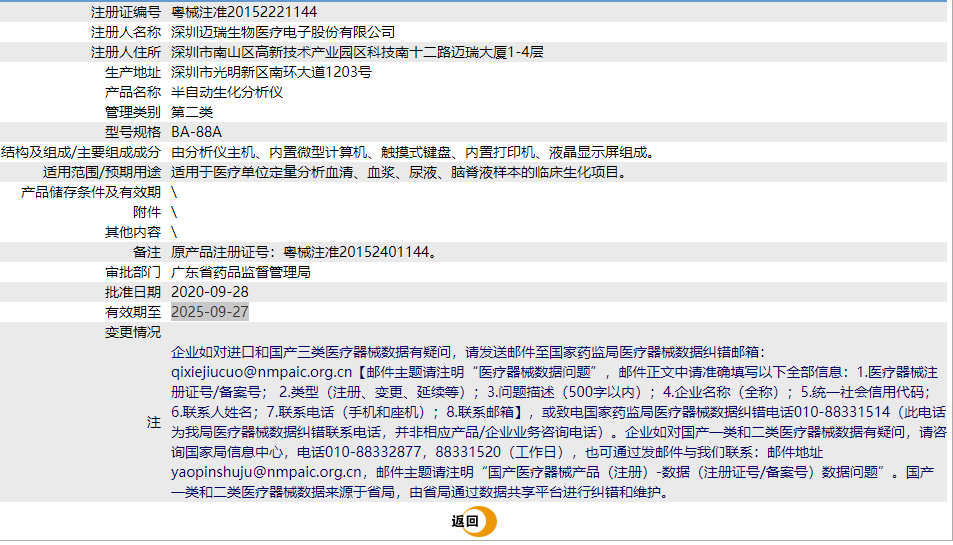Viewport: 953px width, 545px height.
Task: Click the 适用范围/预期用途 label
Action: point(101,173)
